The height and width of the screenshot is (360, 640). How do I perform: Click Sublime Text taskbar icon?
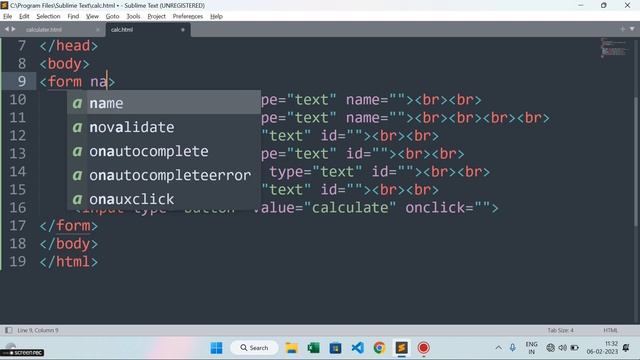point(402,348)
